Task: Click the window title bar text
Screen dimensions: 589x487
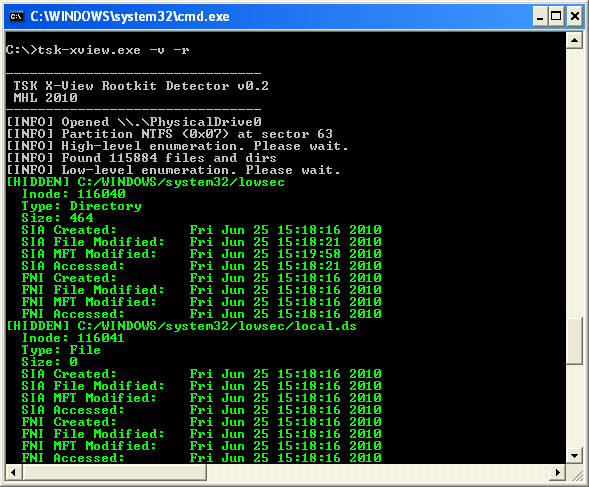Action: [130, 17]
